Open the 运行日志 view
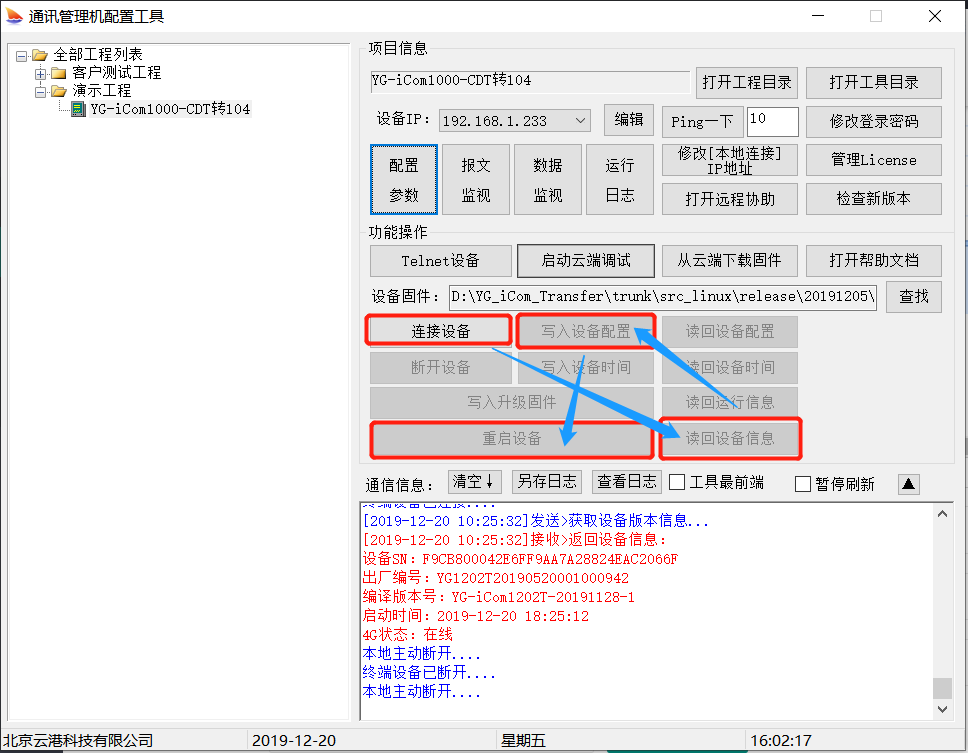968x753 pixels. coord(620,180)
